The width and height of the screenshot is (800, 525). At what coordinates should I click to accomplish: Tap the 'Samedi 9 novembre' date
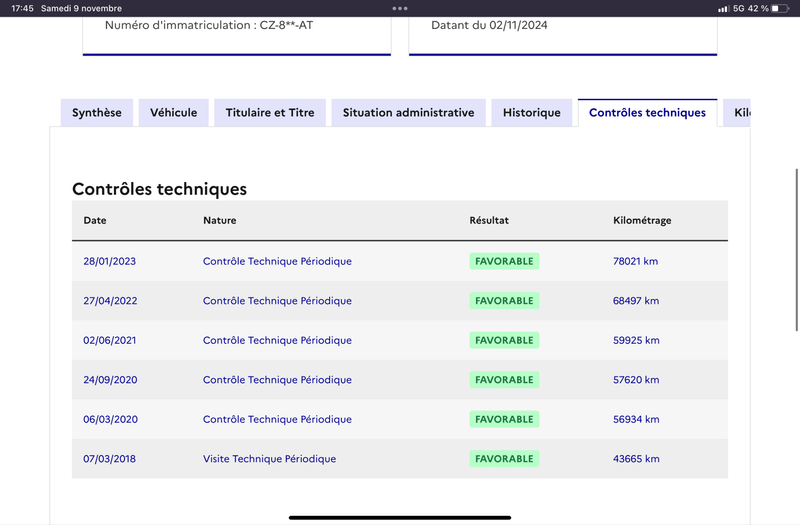82,9
